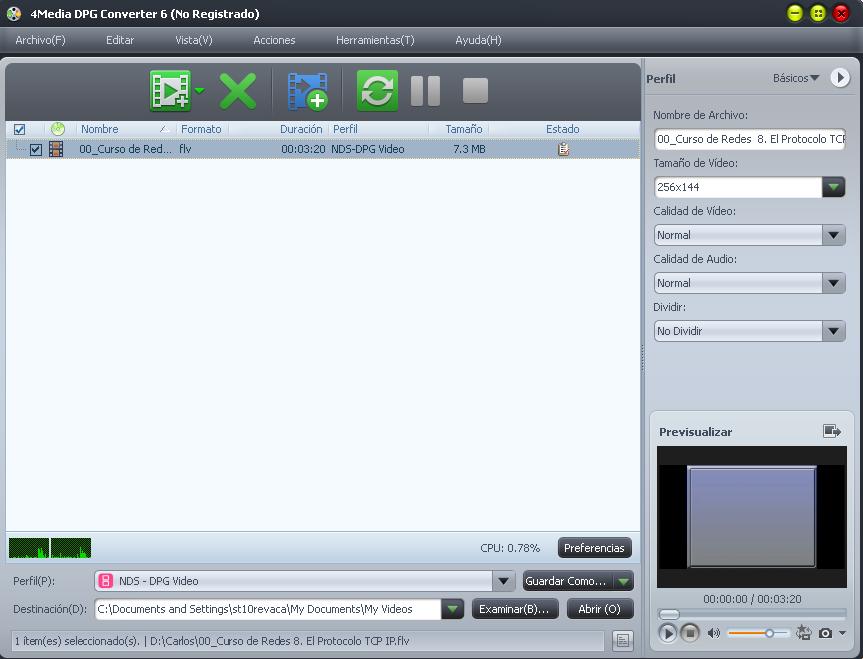Sort by Nombre column header
Screen dimensions: 863x659
point(100,129)
